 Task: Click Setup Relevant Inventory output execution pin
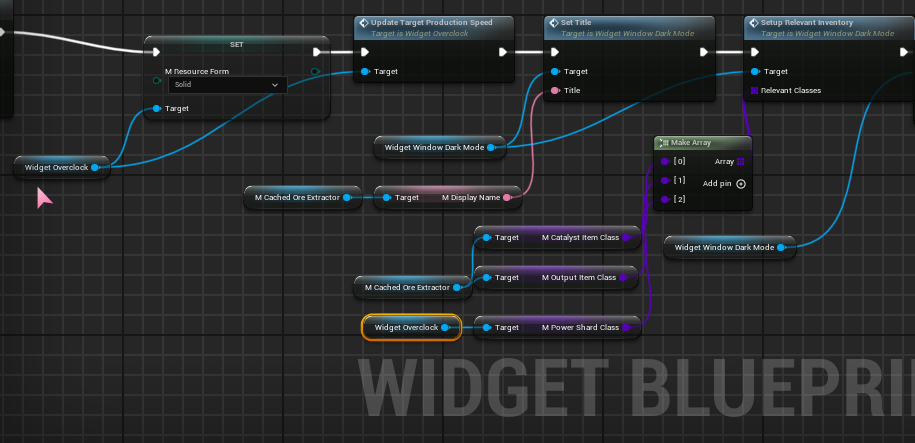click(904, 52)
